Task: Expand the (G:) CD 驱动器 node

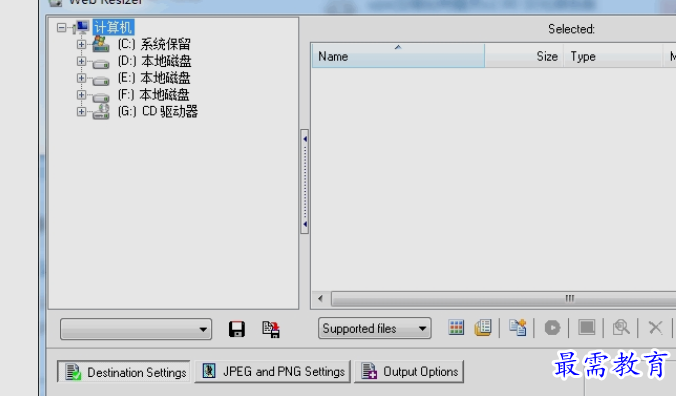Action: [x=81, y=112]
